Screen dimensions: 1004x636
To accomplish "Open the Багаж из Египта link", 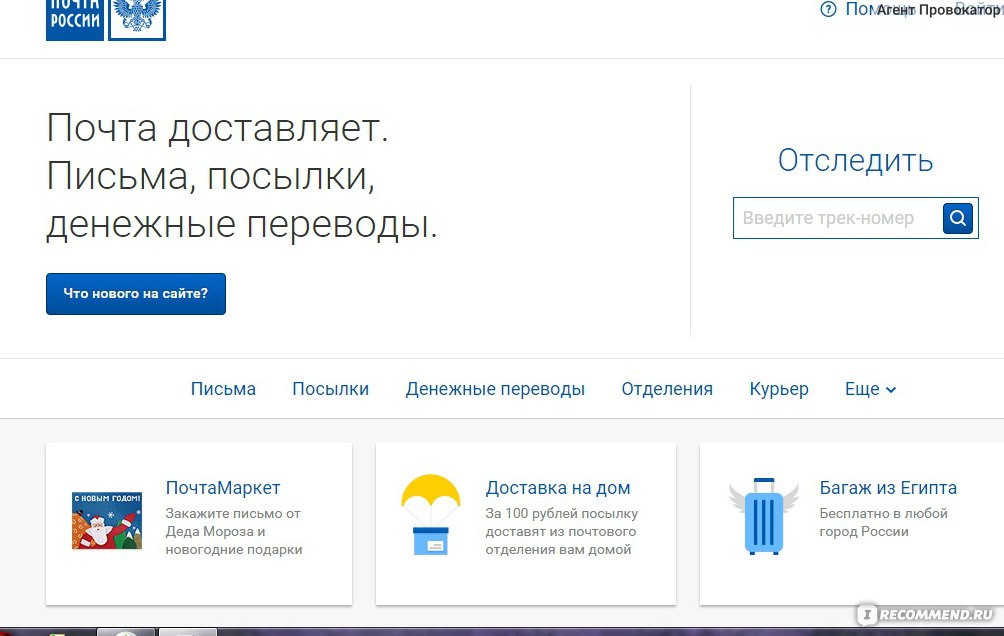I will pyautogui.click(x=888, y=488).
